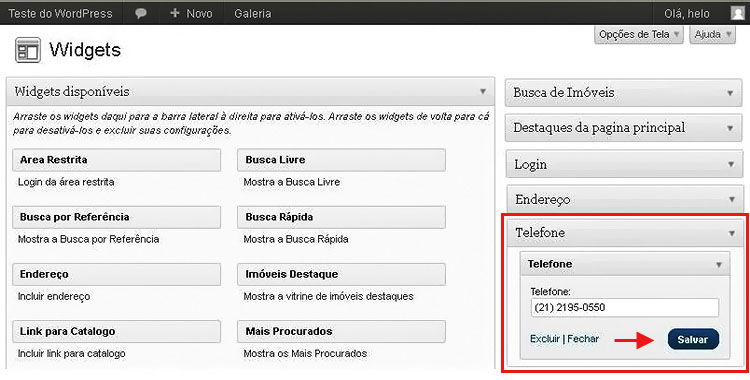Click the text 'Incluir link para catalogo'
This screenshot has height=380, width=750.
72,354
